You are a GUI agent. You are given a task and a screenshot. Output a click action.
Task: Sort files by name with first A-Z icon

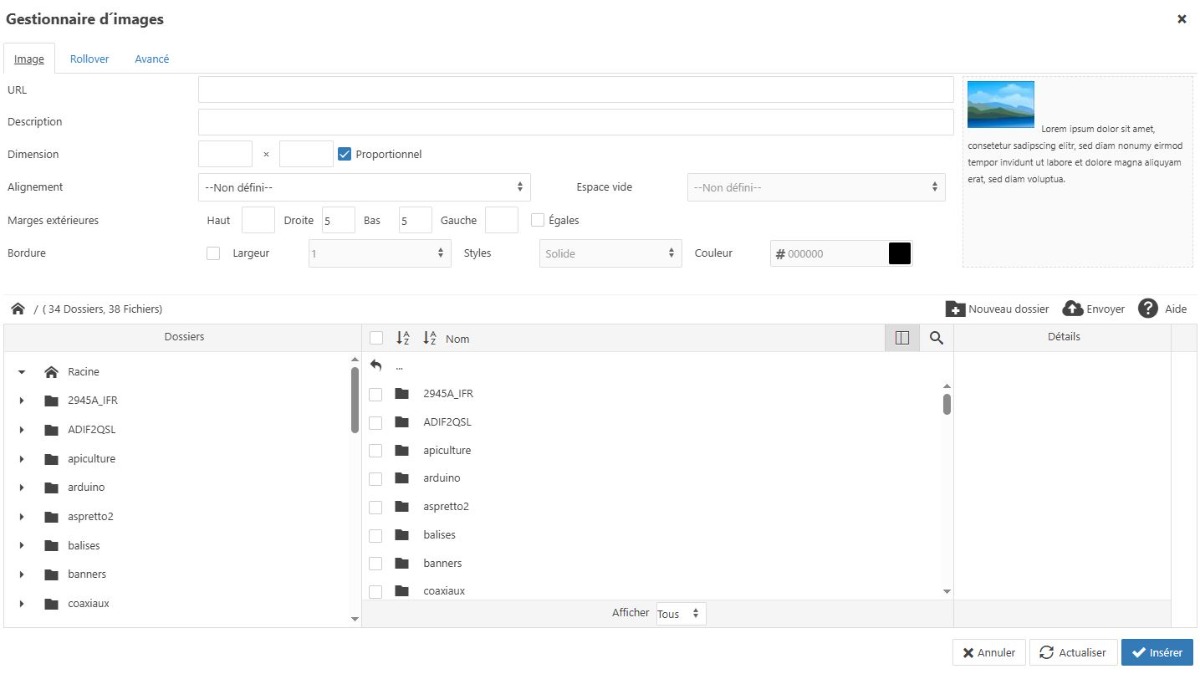[x=403, y=339]
